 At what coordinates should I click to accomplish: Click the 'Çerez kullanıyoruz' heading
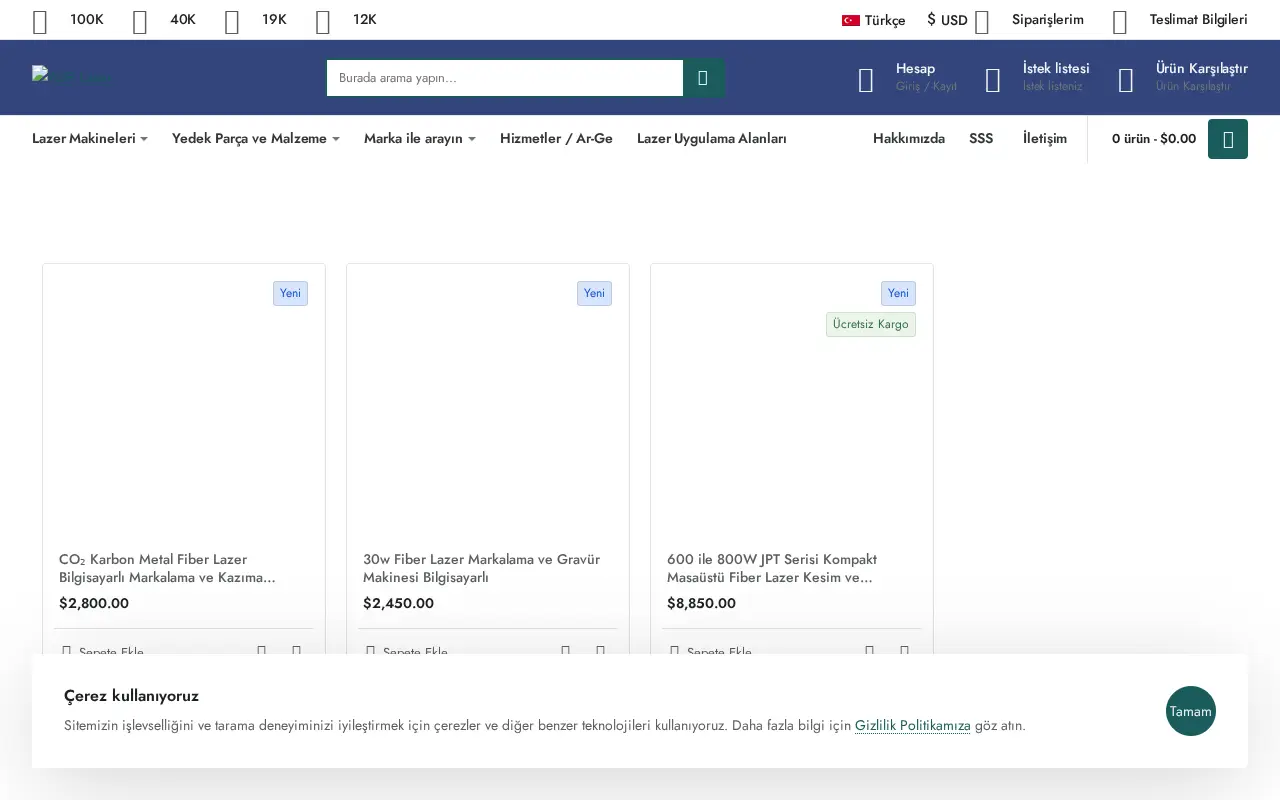point(131,696)
